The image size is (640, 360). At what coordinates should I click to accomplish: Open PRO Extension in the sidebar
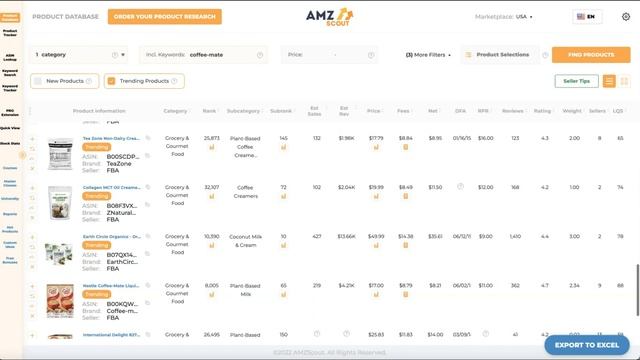10,112
